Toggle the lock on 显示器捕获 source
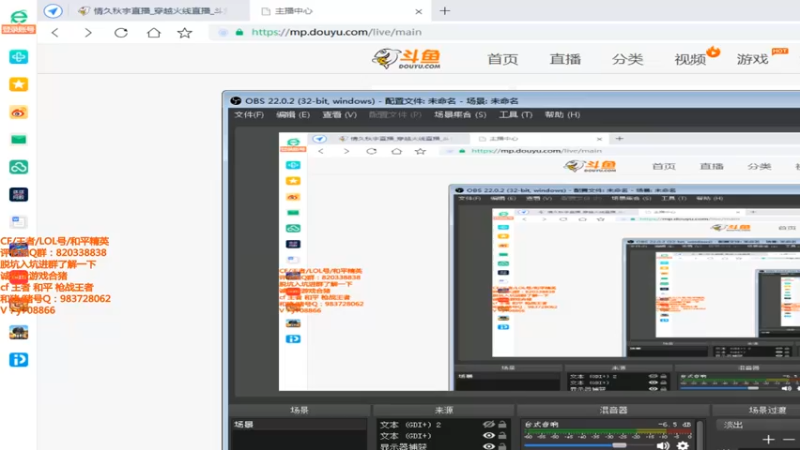This screenshot has height=450, width=800. [503, 446]
